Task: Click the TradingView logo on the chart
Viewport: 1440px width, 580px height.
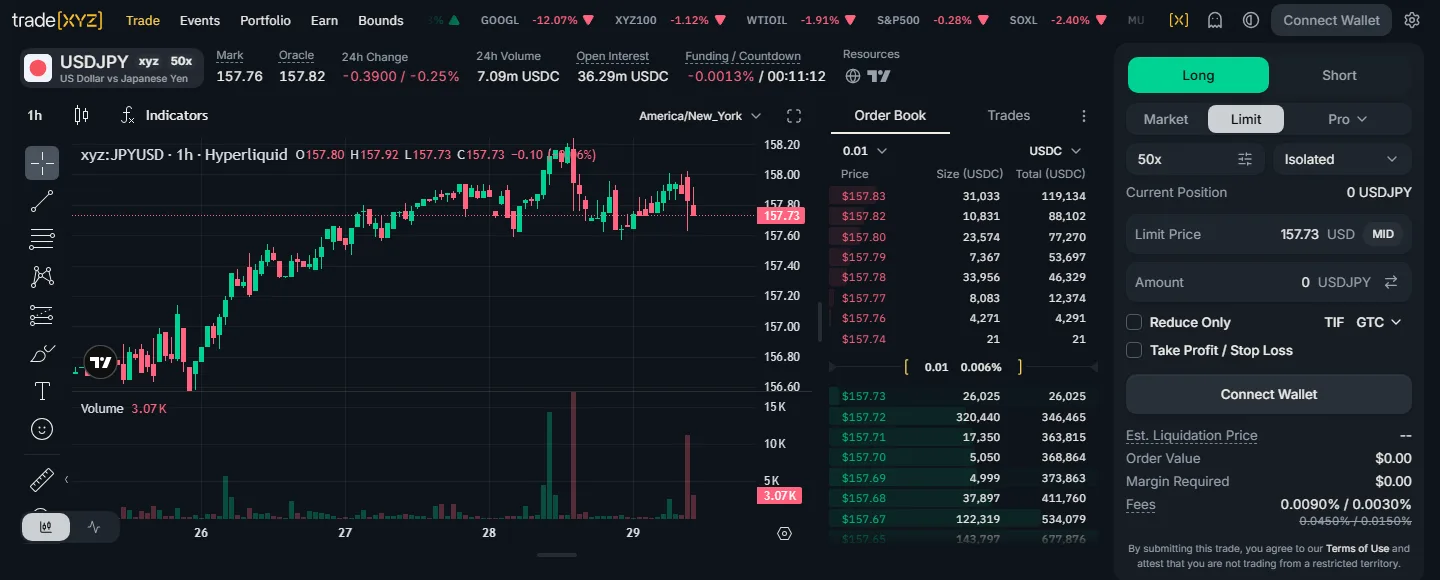Action: pos(100,362)
